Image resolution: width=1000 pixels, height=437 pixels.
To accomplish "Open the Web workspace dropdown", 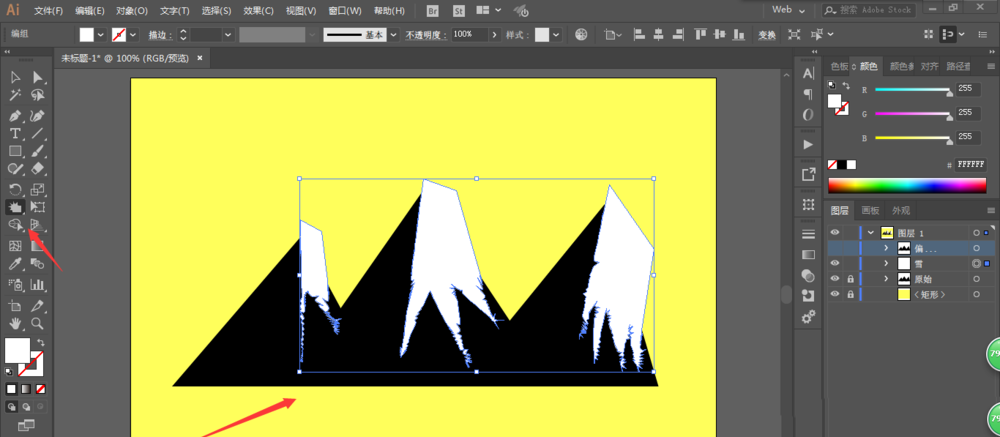I will tap(789, 10).
